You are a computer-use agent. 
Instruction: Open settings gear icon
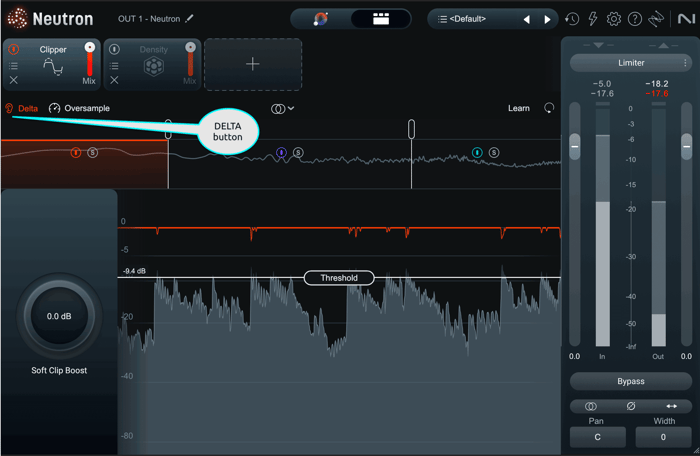click(614, 19)
